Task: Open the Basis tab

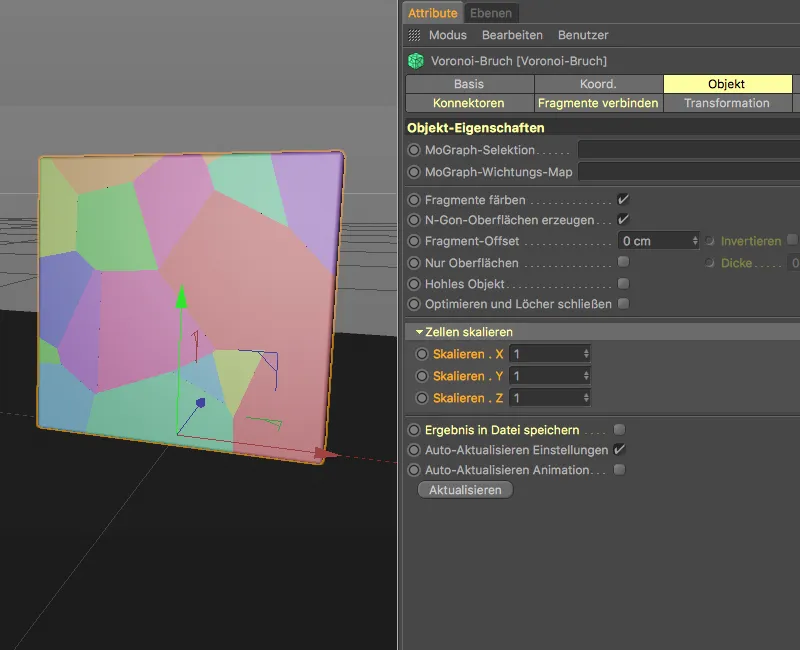Action: click(469, 84)
